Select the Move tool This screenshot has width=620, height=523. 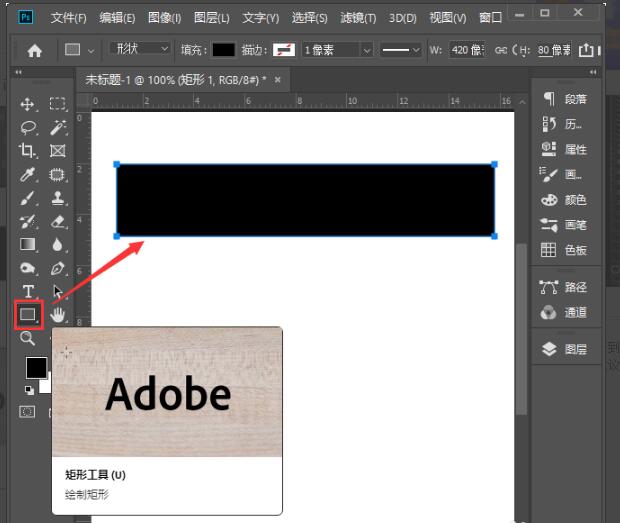point(27,104)
